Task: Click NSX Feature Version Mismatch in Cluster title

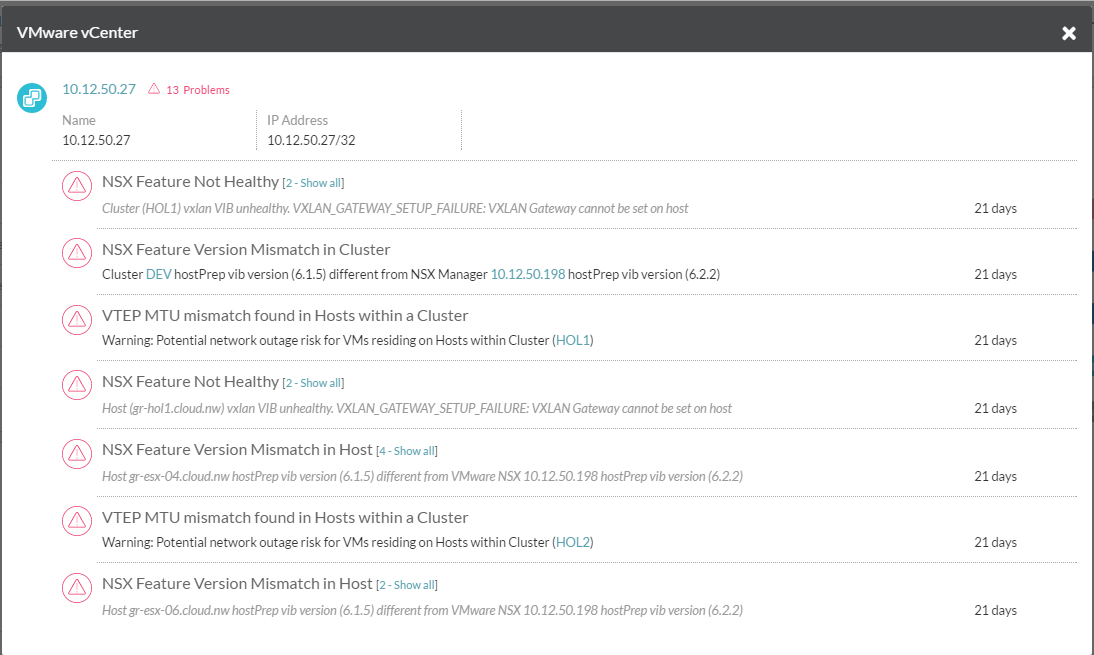Action: pos(246,249)
